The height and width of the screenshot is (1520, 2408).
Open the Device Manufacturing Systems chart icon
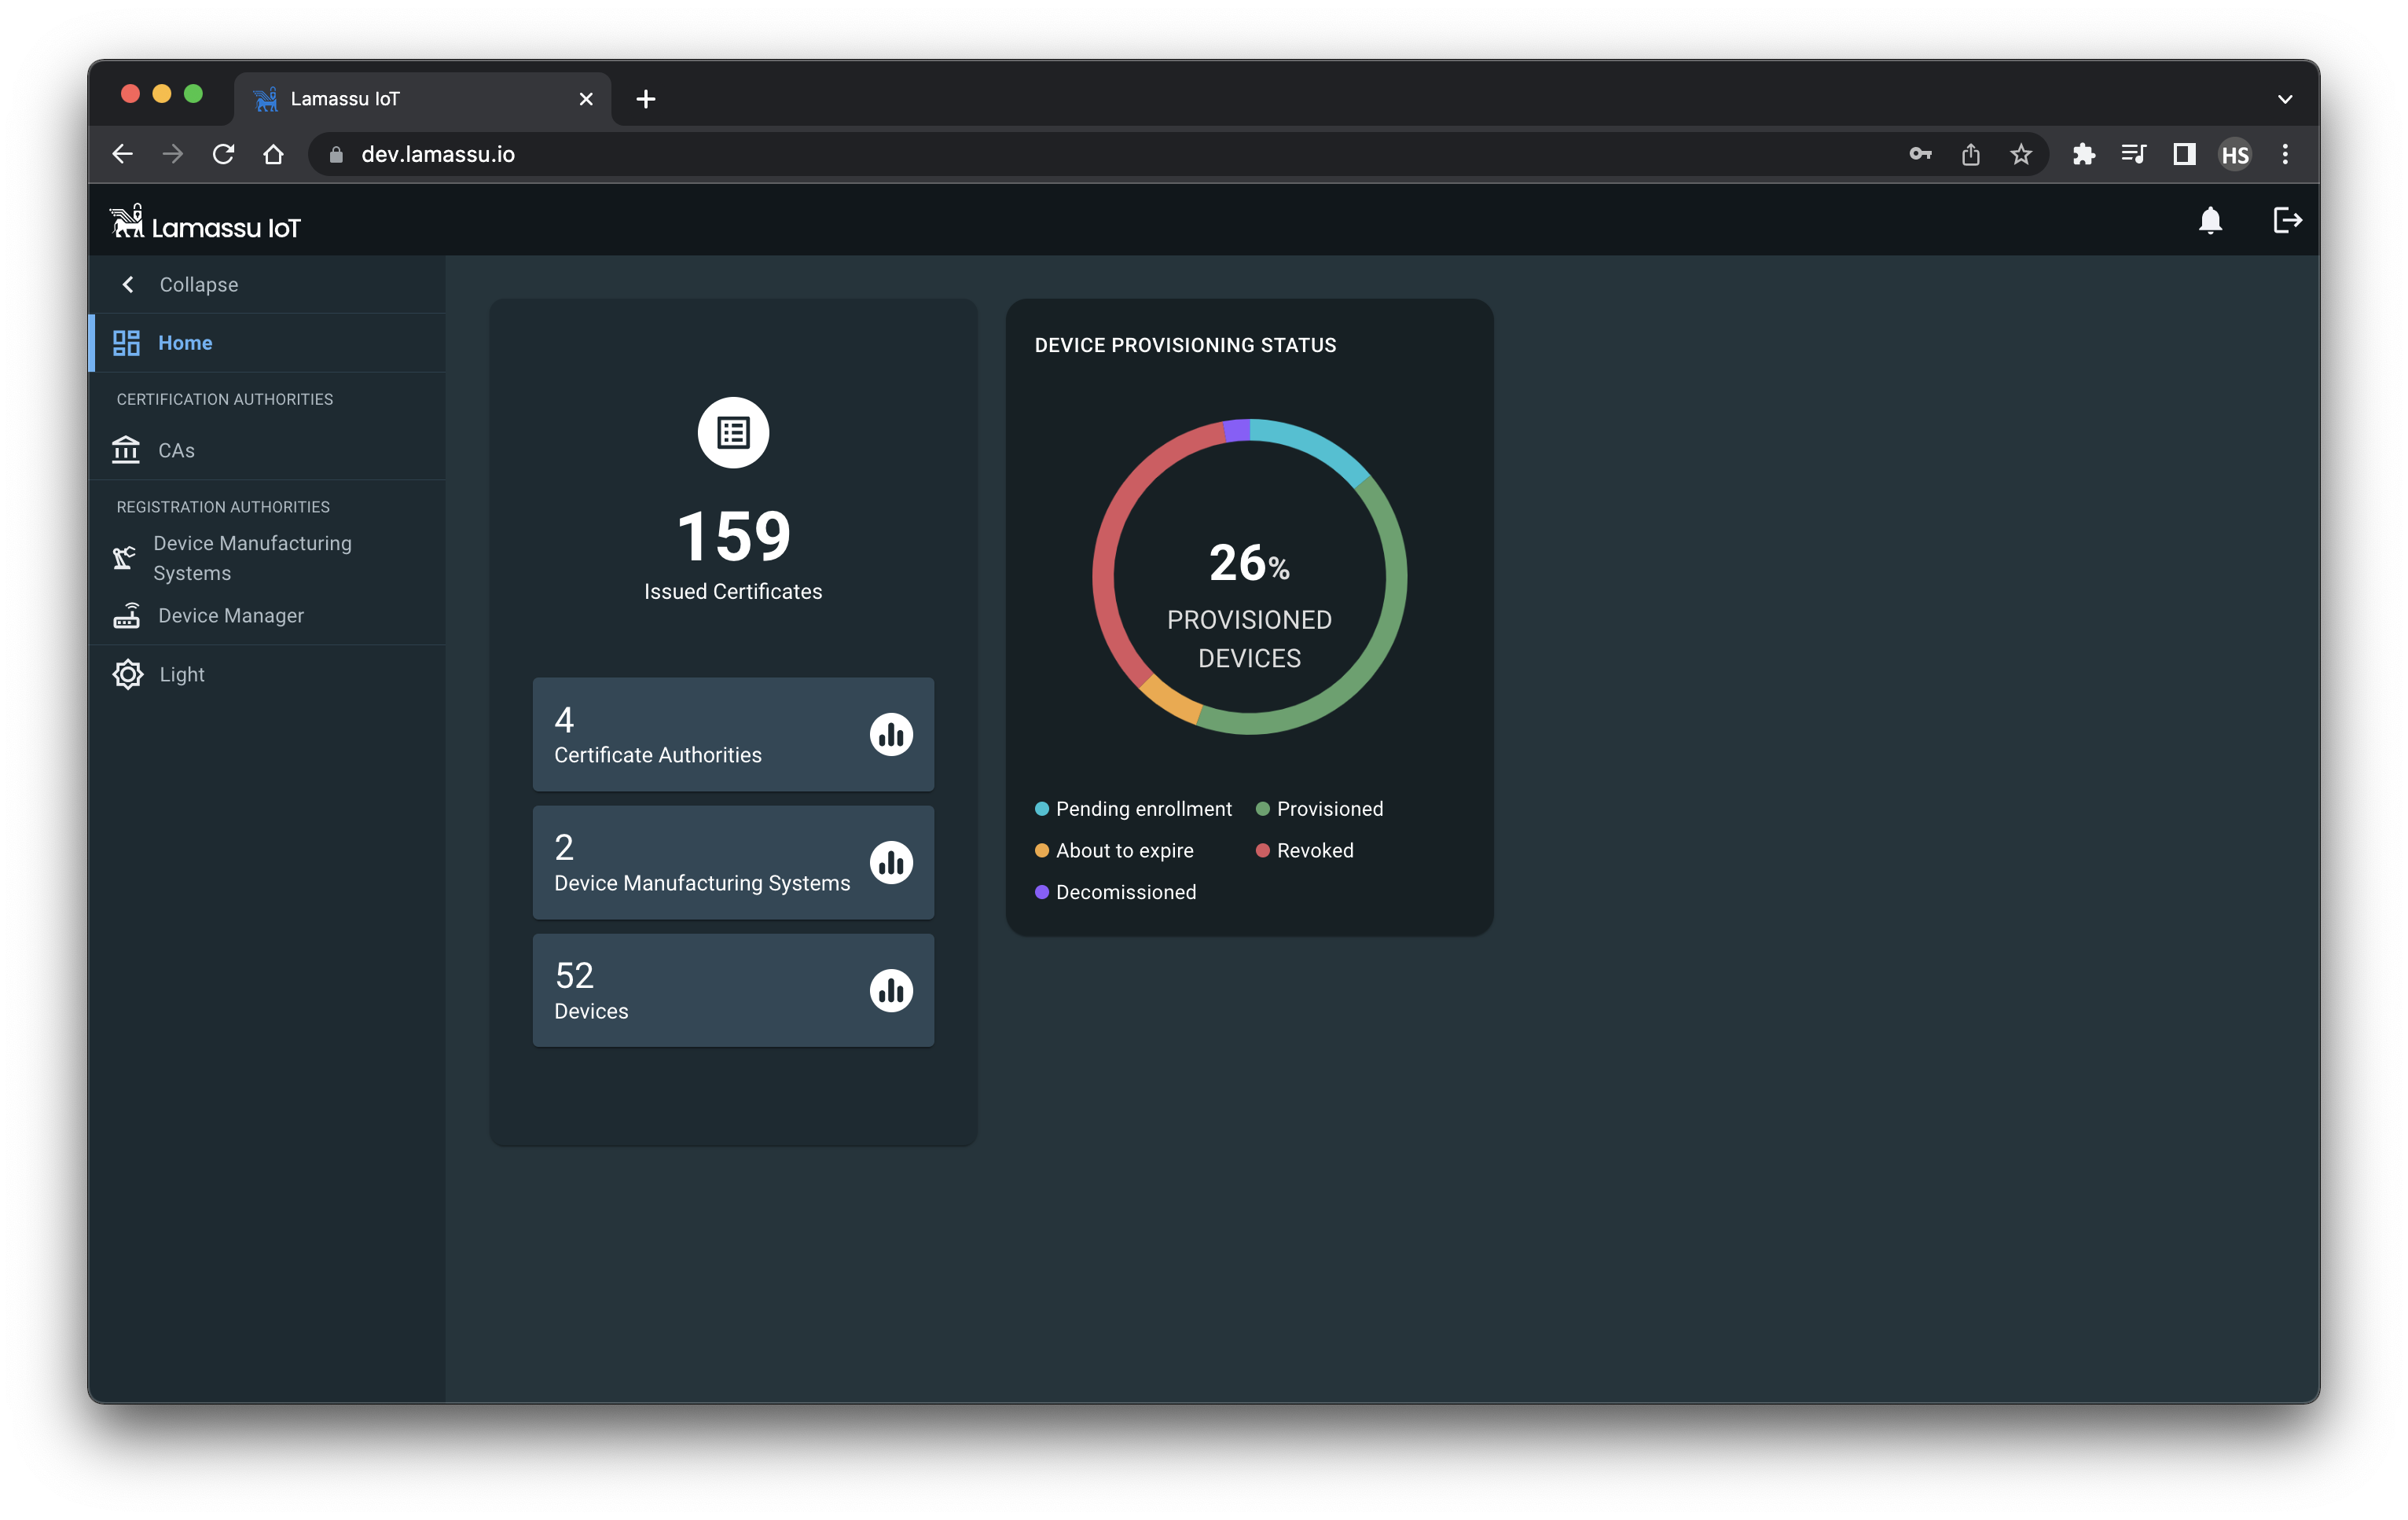coord(891,862)
